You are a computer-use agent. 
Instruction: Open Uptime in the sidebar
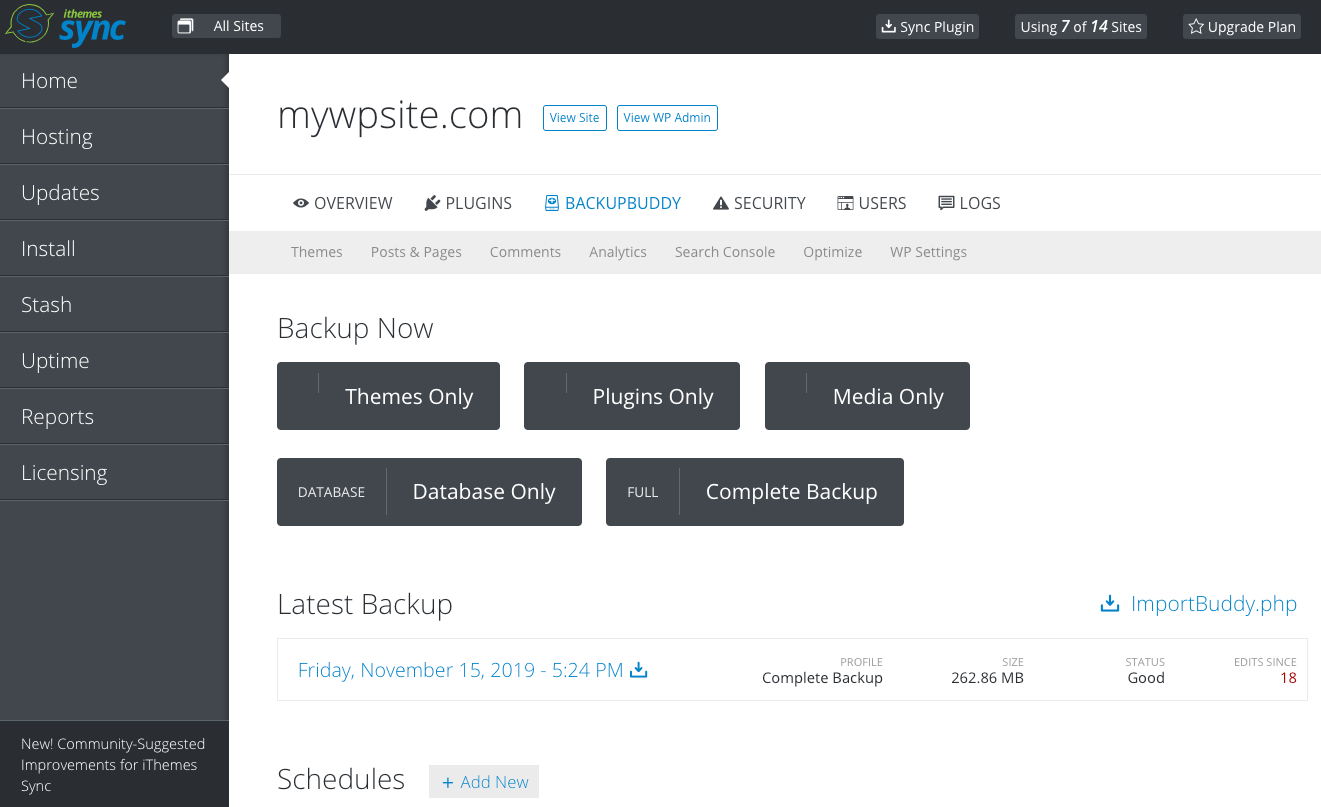114,361
